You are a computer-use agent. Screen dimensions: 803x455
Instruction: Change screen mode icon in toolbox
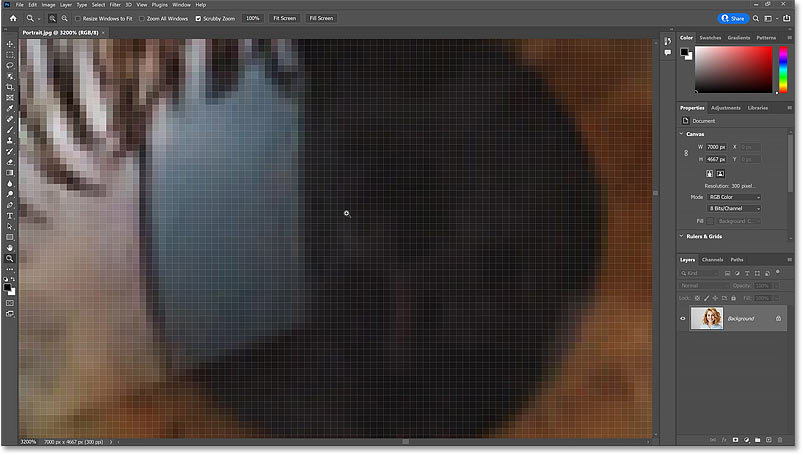click(x=10, y=314)
